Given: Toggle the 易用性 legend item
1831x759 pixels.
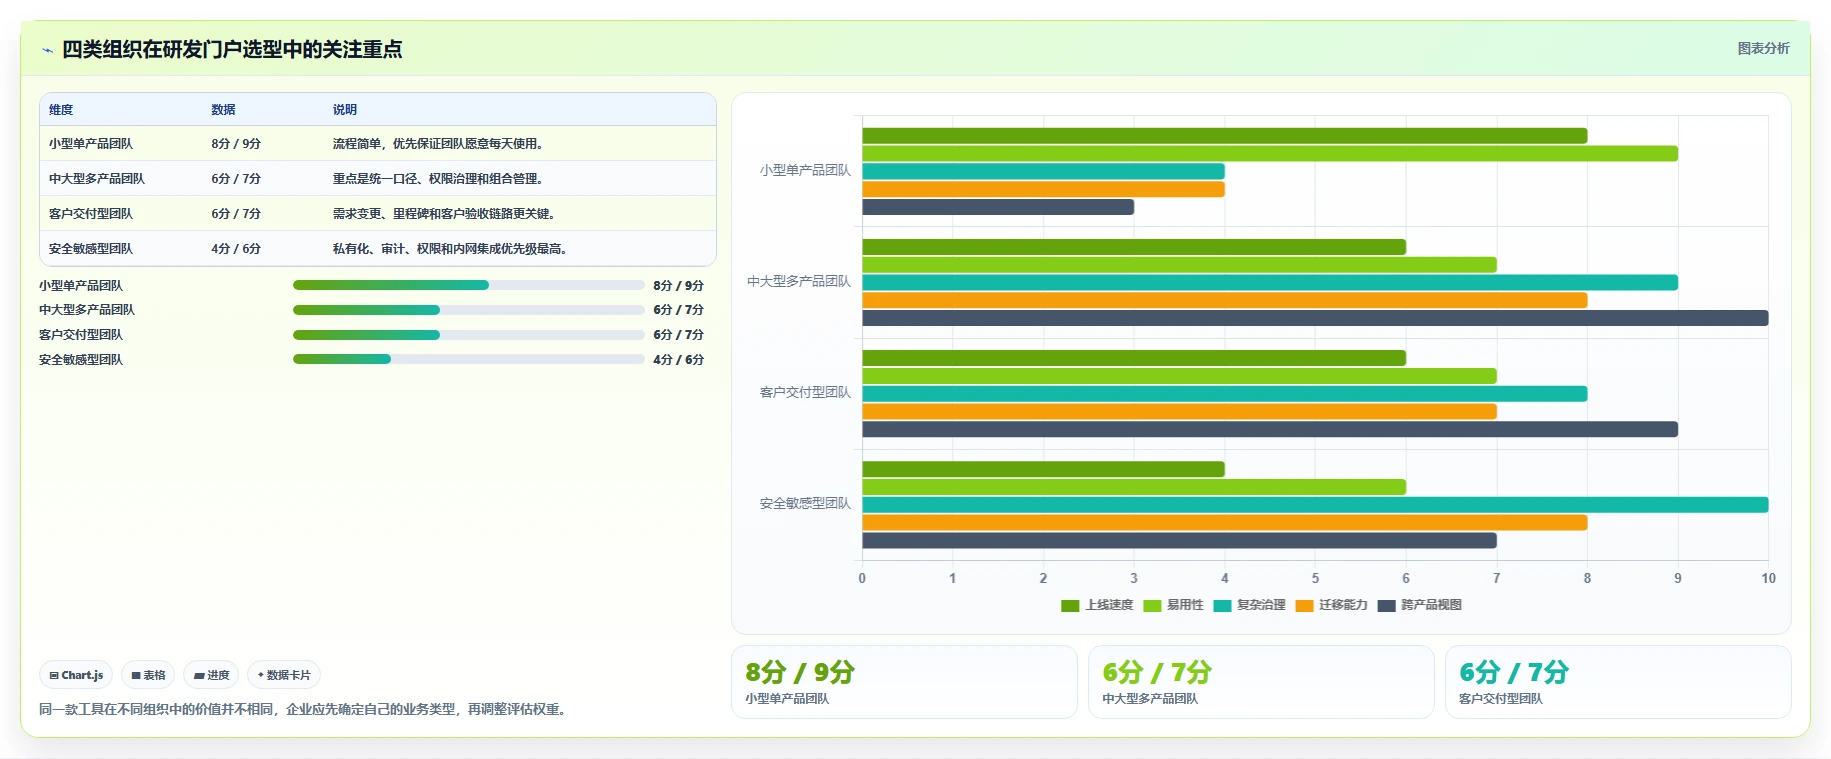Looking at the screenshot, I should click(x=1173, y=605).
